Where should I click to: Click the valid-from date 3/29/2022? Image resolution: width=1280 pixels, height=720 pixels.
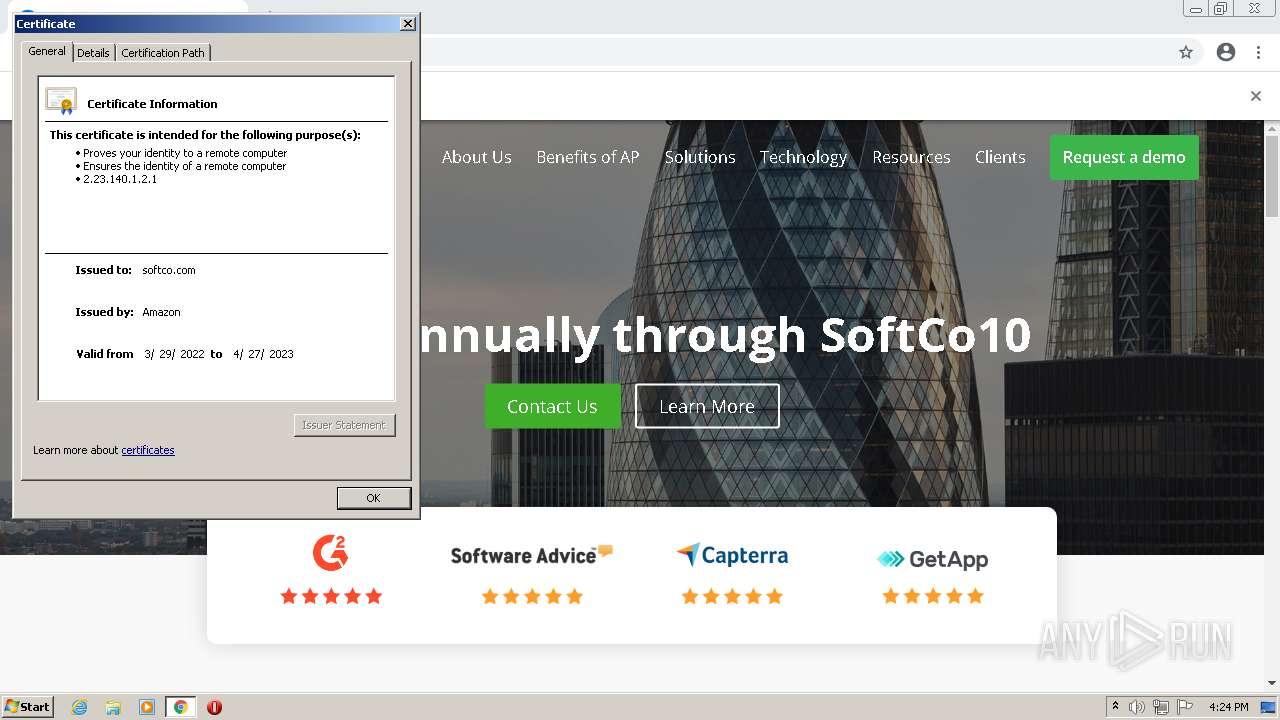pos(174,354)
